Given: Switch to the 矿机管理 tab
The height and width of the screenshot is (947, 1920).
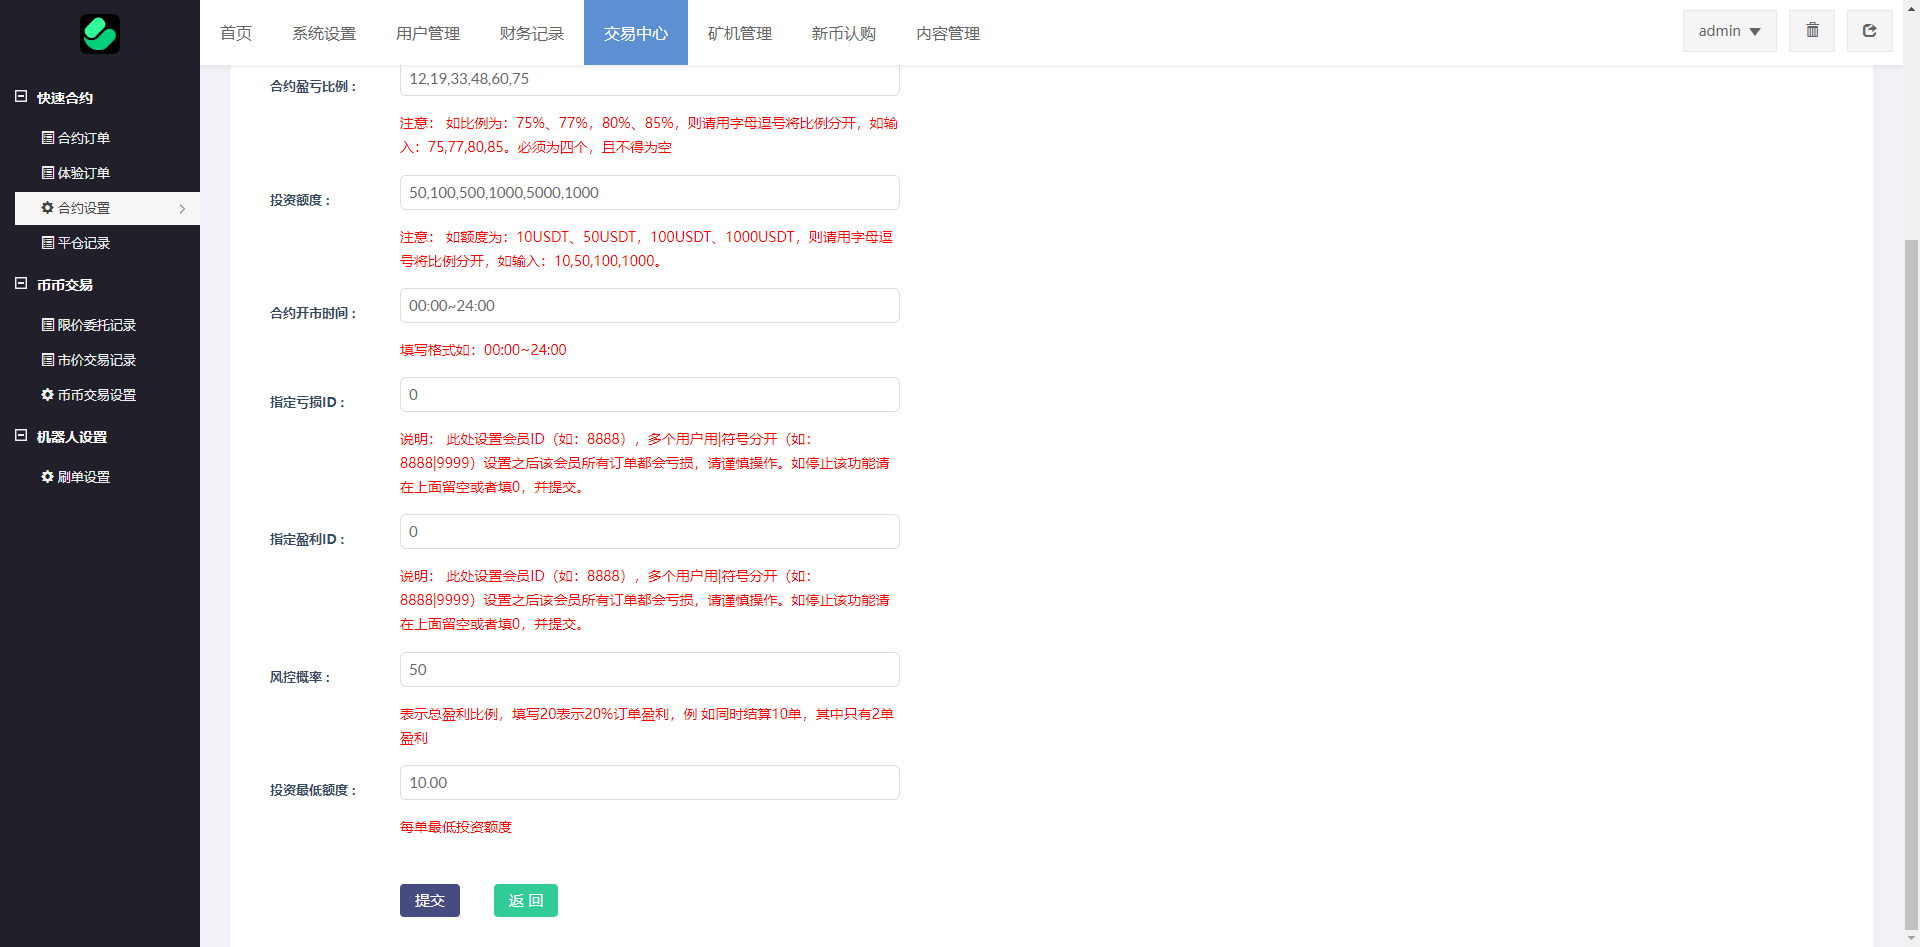Looking at the screenshot, I should point(740,33).
